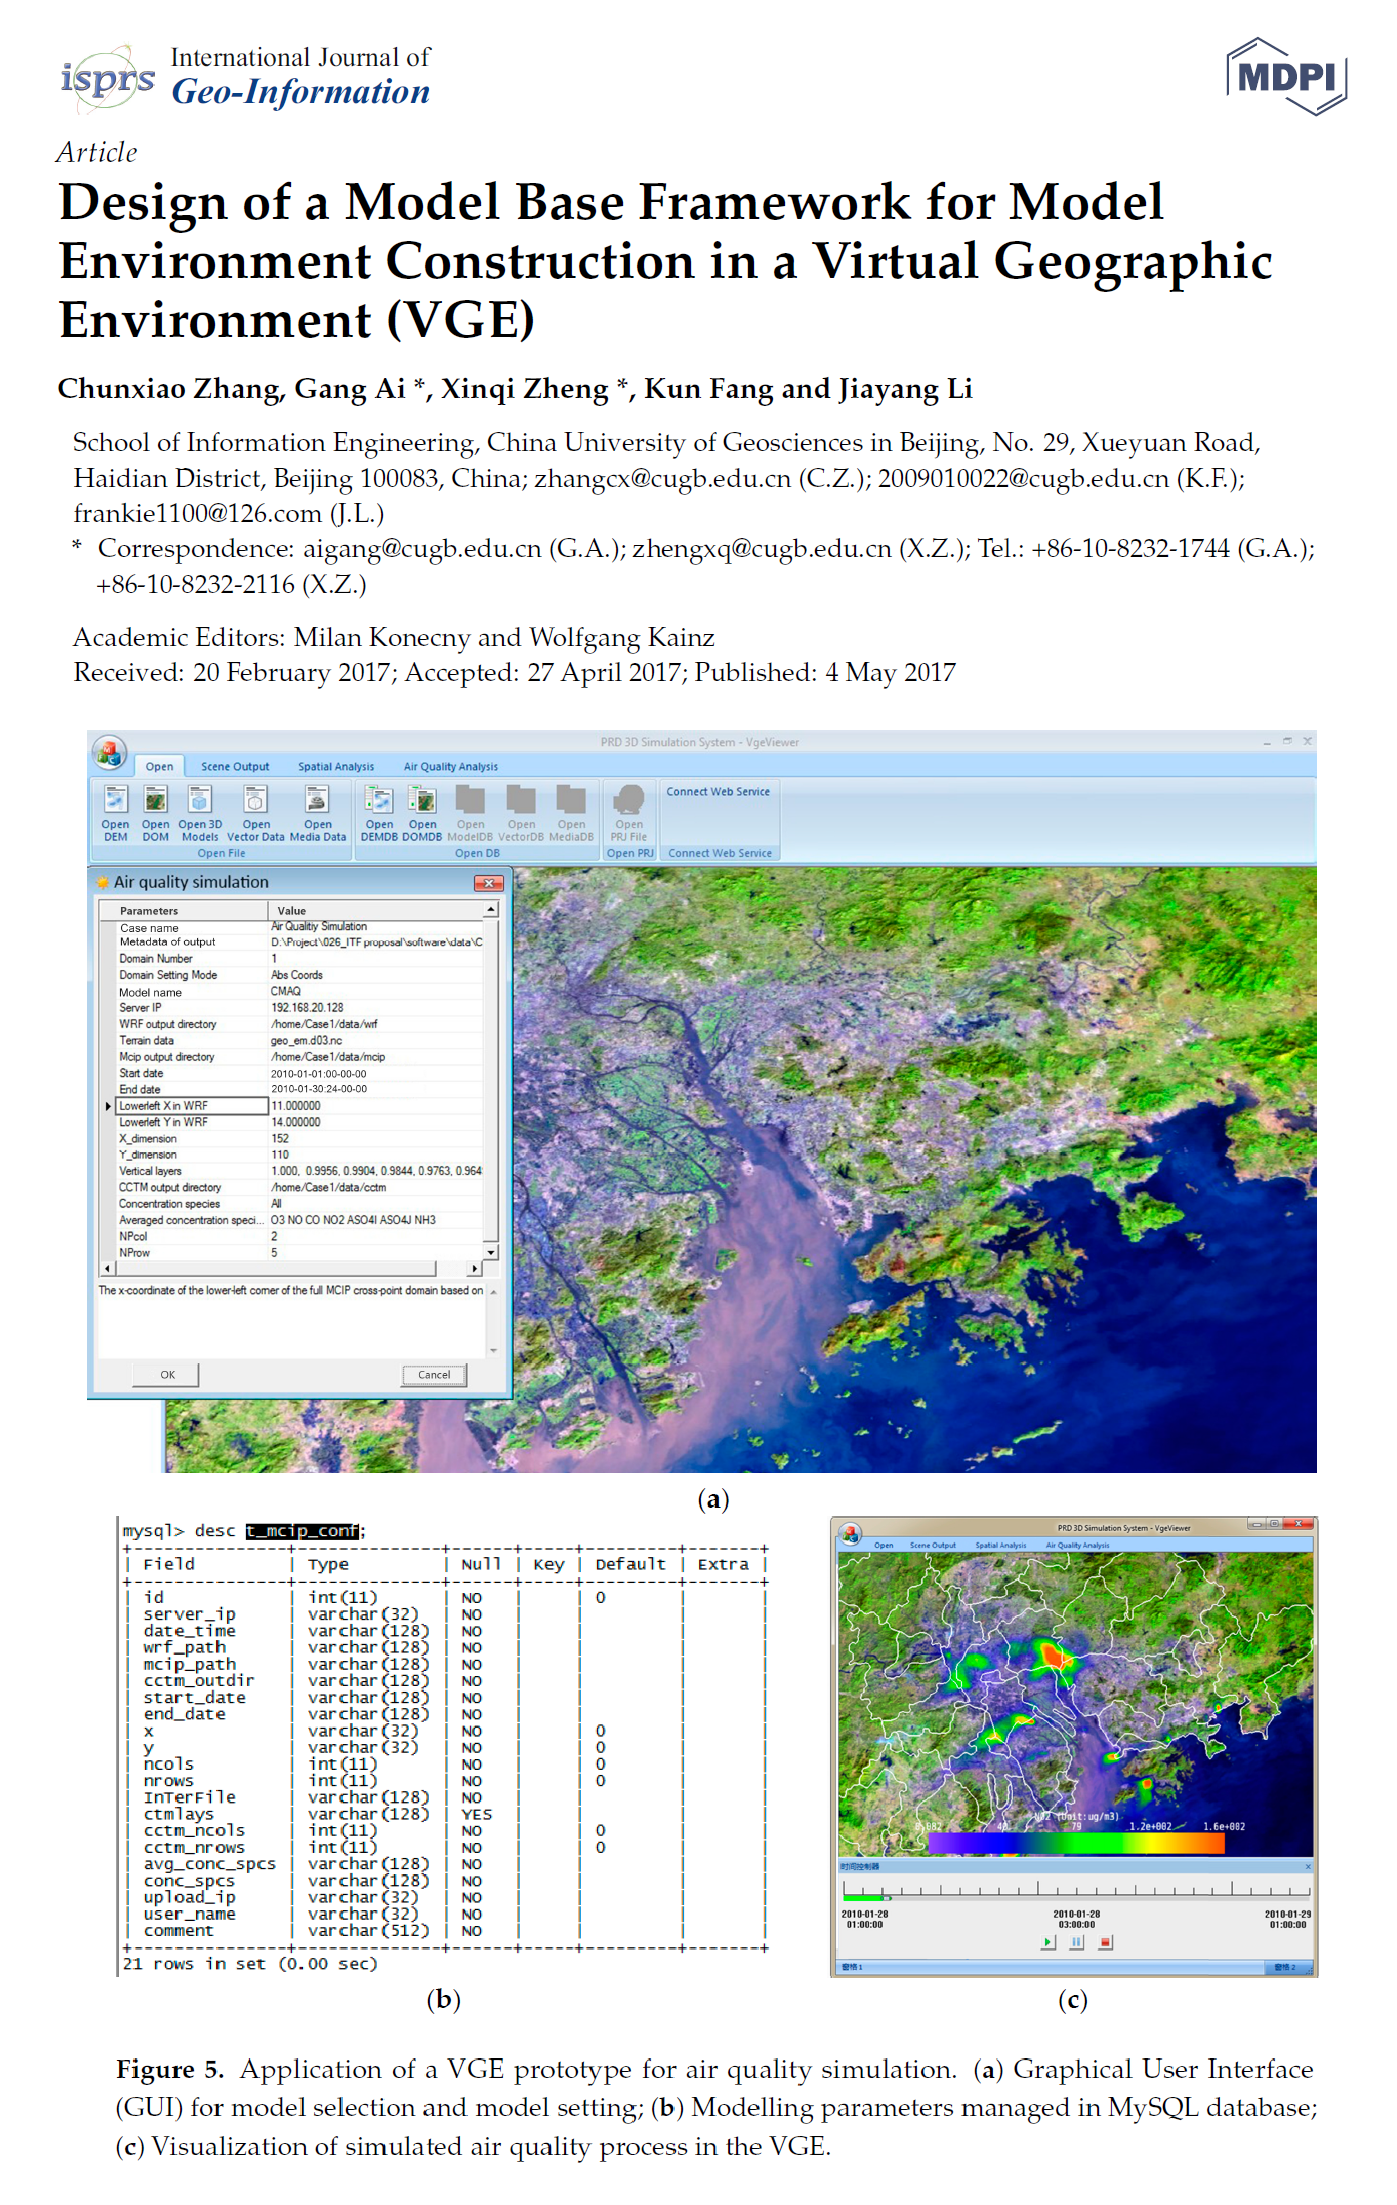Click Connect Web Service link
Viewport: 1397px width, 2205px height.
click(718, 792)
